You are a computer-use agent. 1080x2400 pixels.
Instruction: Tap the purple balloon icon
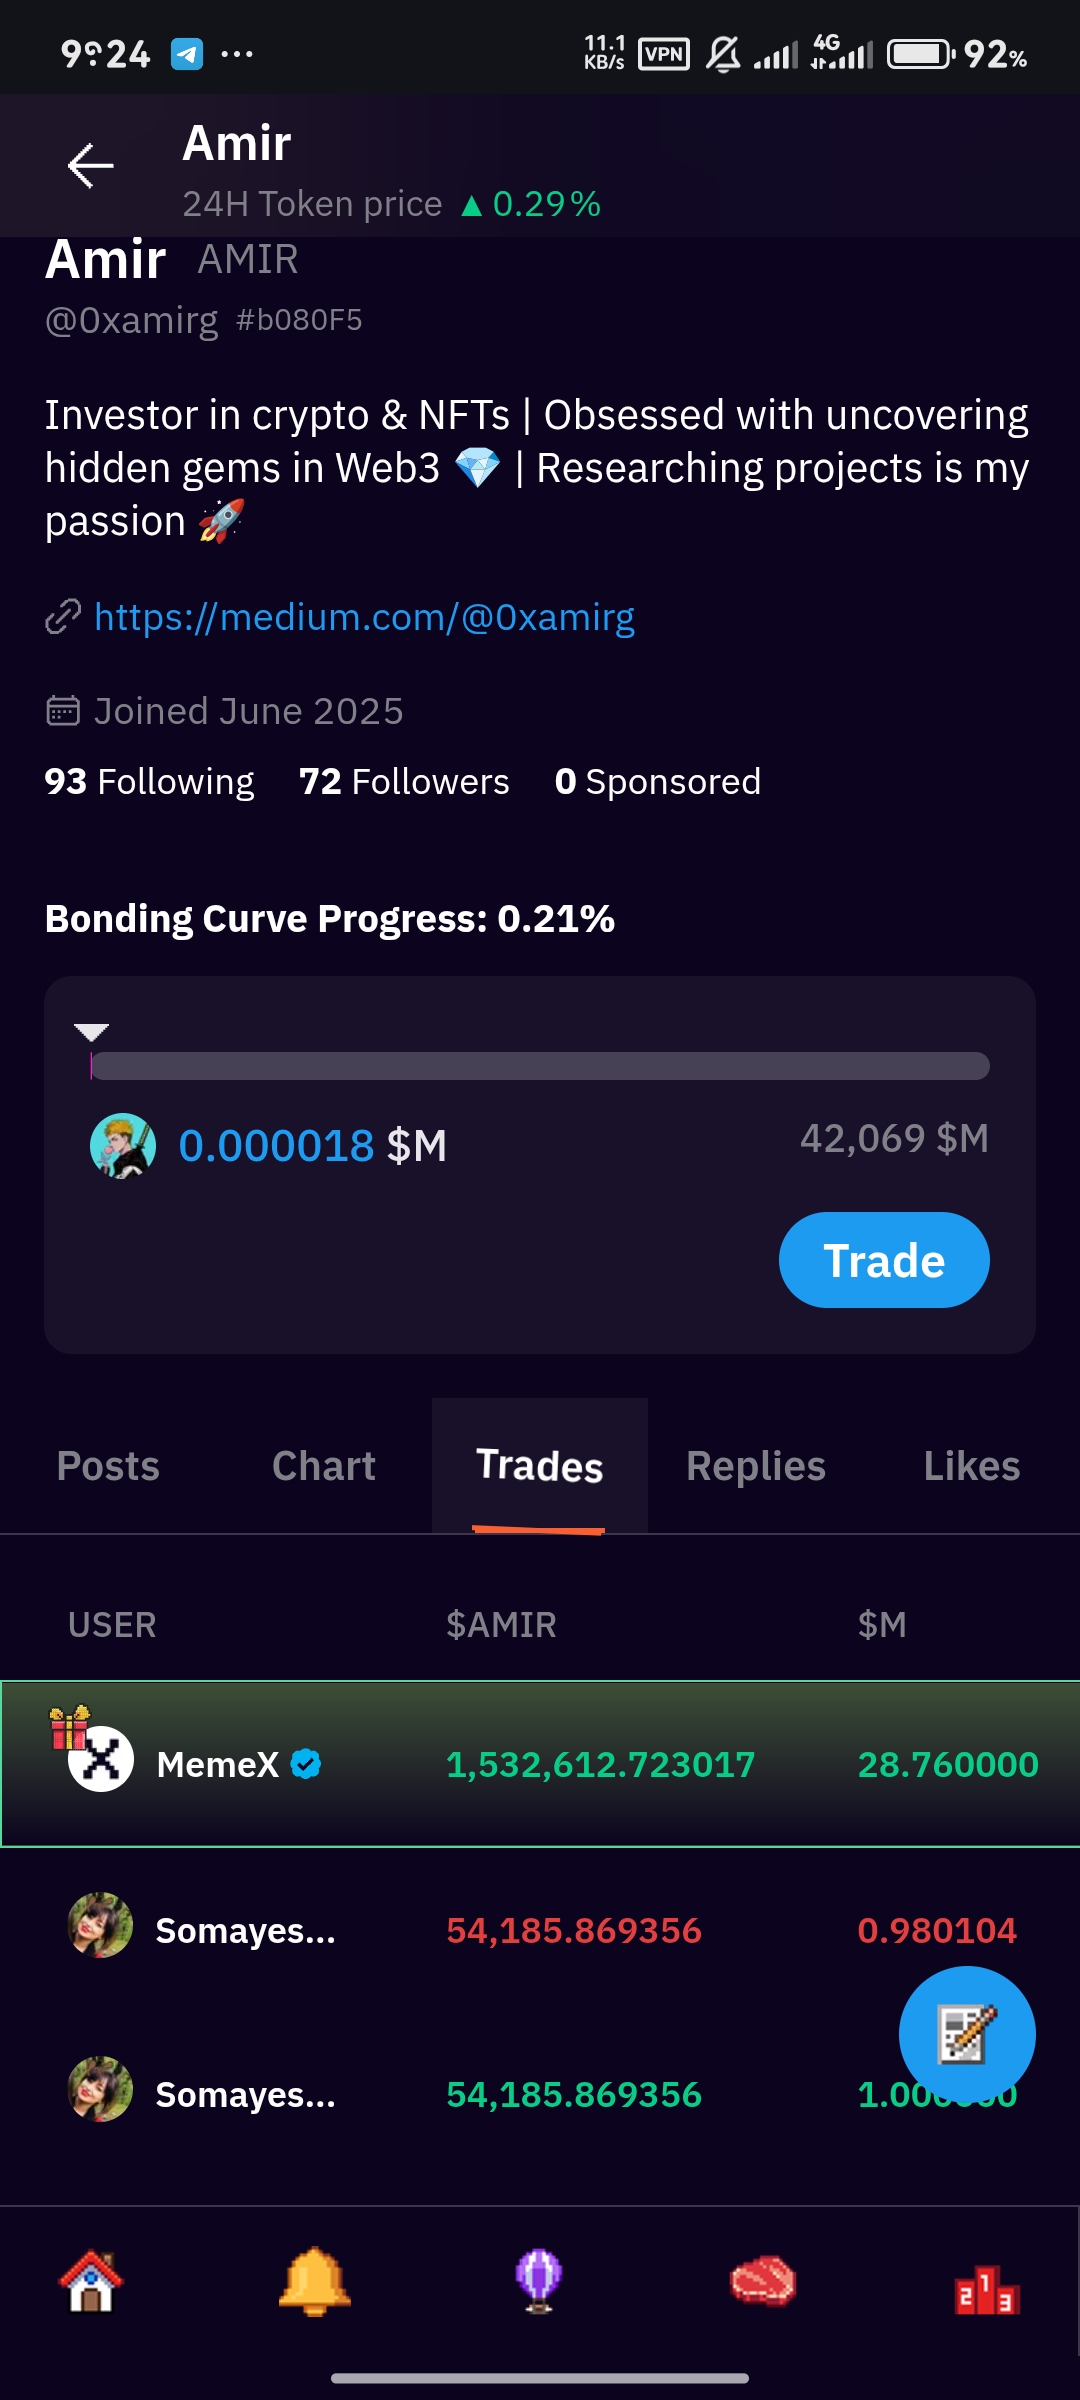pyautogui.click(x=539, y=2282)
